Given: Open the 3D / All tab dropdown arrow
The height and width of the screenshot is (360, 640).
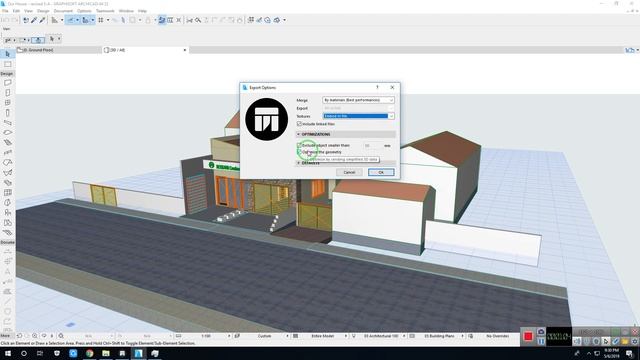Looking at the screenshot, I should pyautogui.click(x=184, y=50).
